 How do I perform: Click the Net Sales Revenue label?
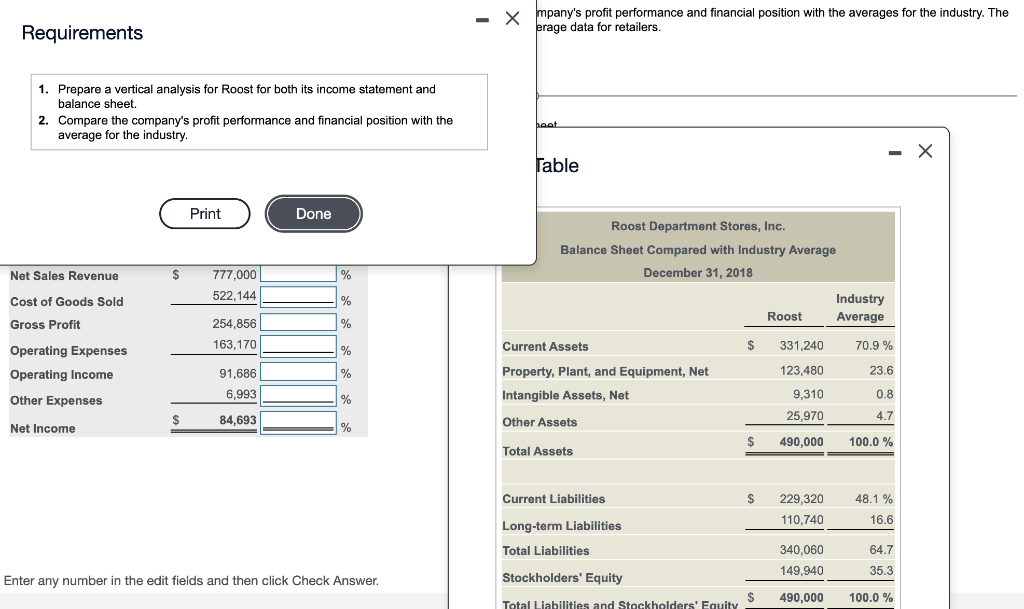(64, 275)
